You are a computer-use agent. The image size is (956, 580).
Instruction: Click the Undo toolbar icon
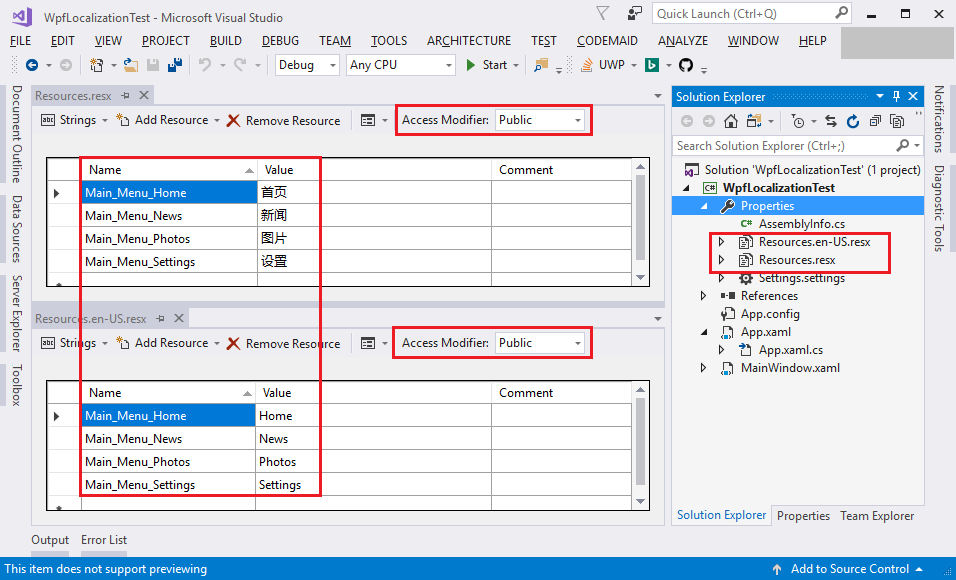(205, 65)
